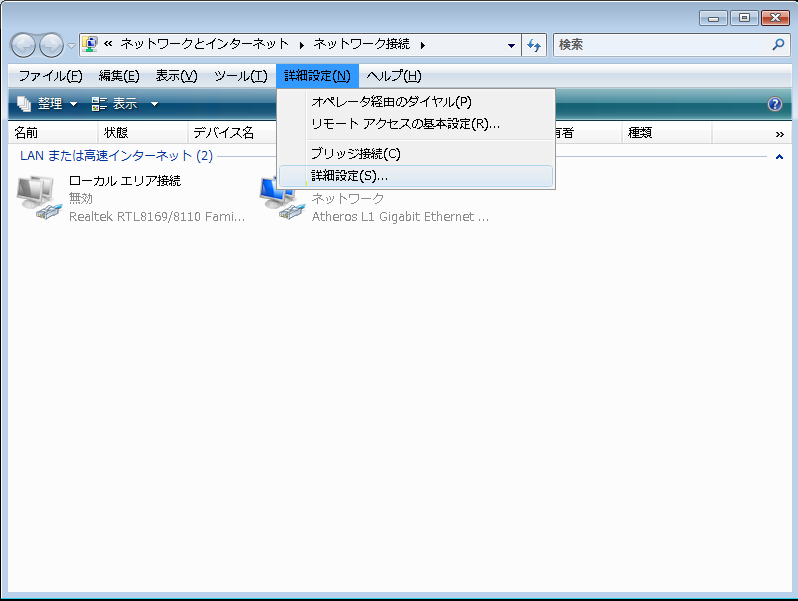Click inside the 検索 search field
The width and height of the screenshot is (798, 601).
click(660, 45)
